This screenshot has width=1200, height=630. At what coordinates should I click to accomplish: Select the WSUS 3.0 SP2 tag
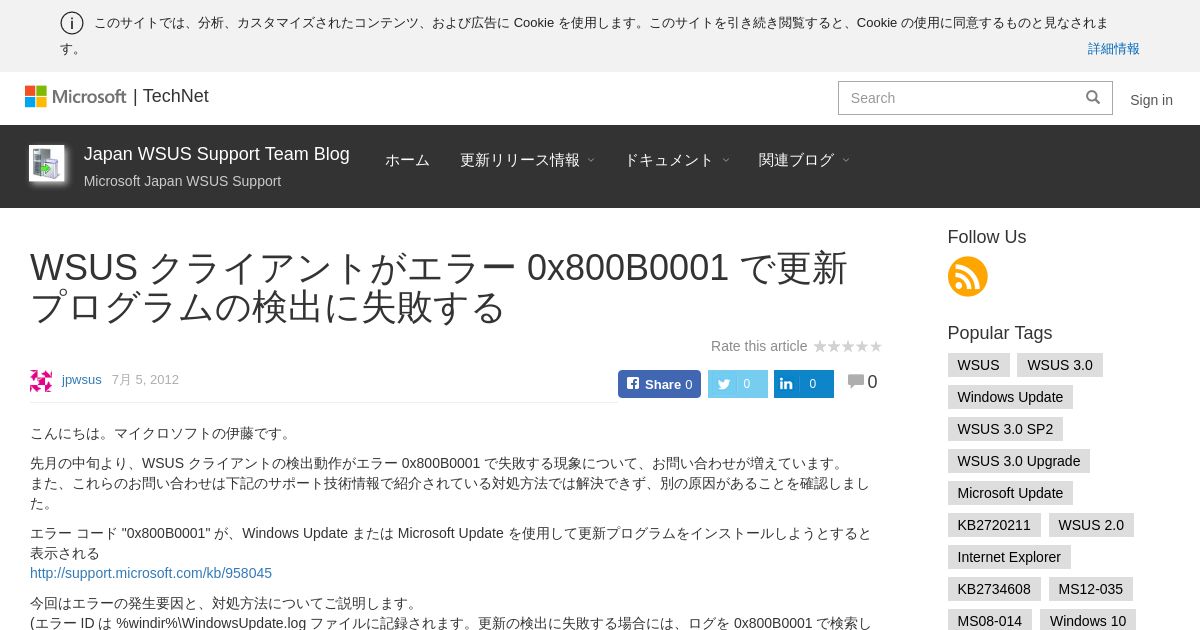pyautogui.click(x=1005, y=429)
